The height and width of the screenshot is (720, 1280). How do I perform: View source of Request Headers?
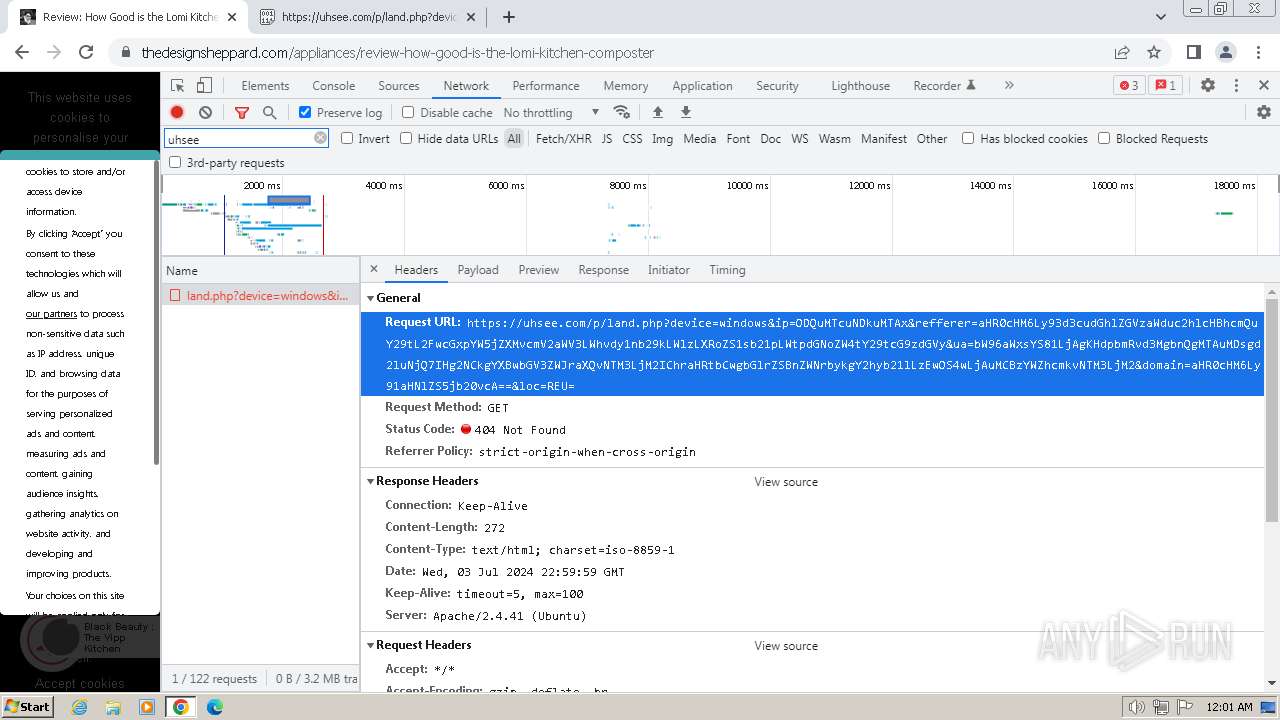pos(786,646)
